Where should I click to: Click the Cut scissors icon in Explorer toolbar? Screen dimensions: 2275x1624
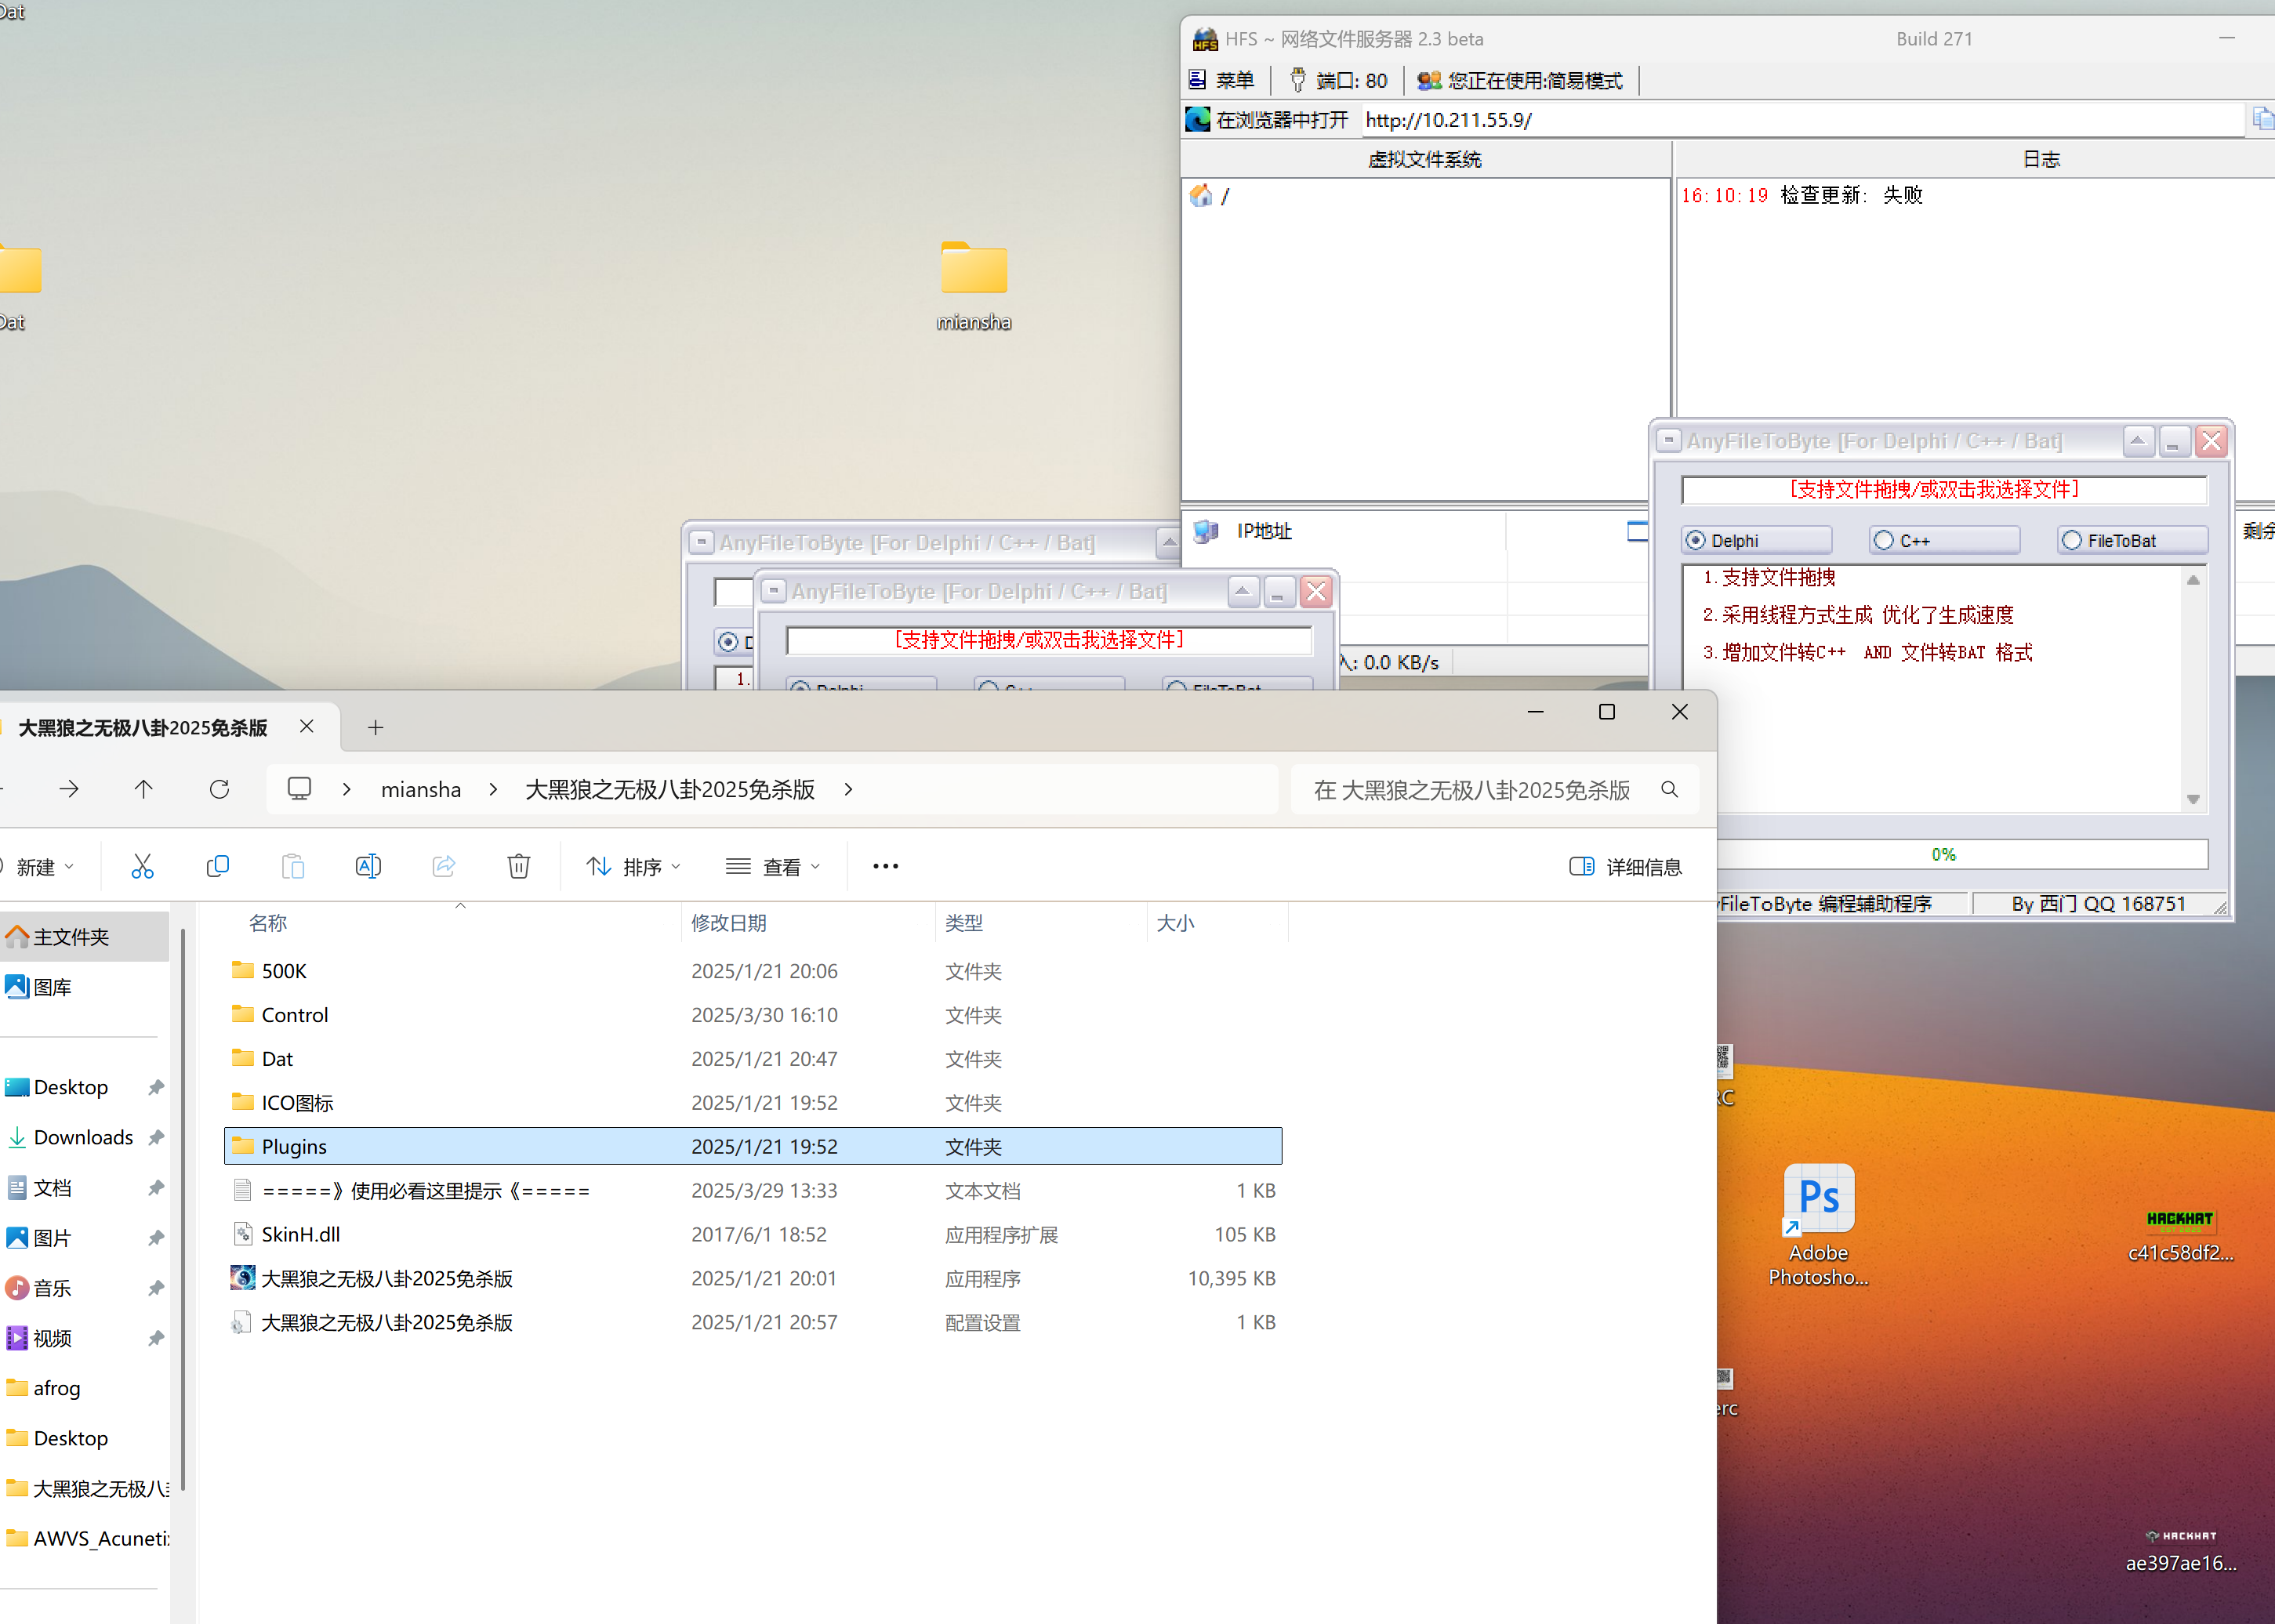point(142,866)
